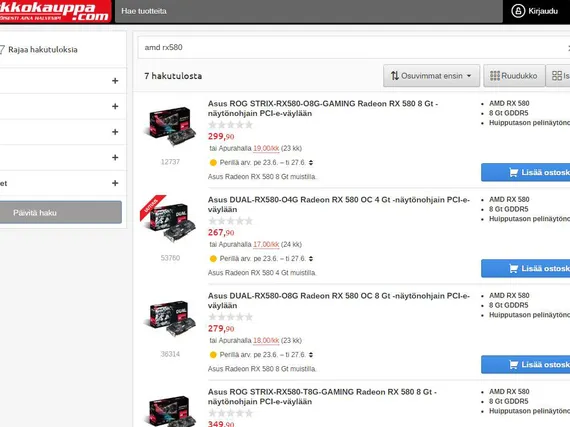Expand delivery estimate arrows for product 12737
This screenshot has height=427, width=570.
click(311, 163)
